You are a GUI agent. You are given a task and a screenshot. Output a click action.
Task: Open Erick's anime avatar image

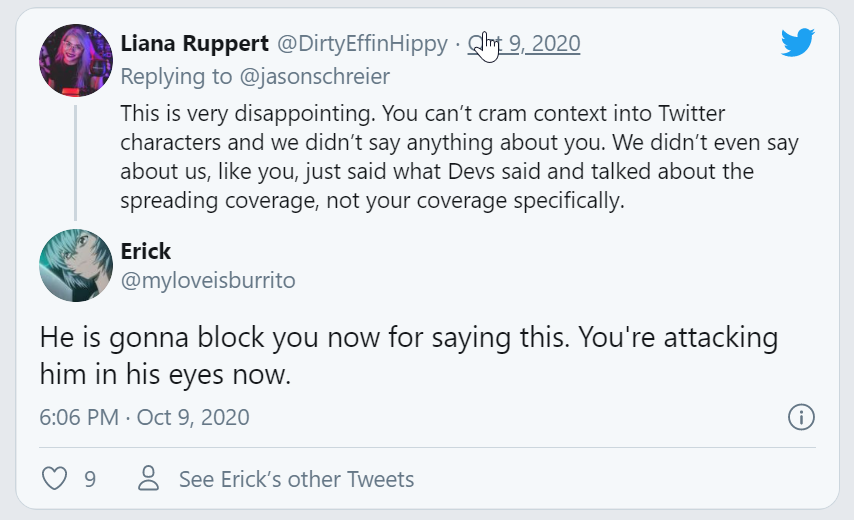[76, 264]
